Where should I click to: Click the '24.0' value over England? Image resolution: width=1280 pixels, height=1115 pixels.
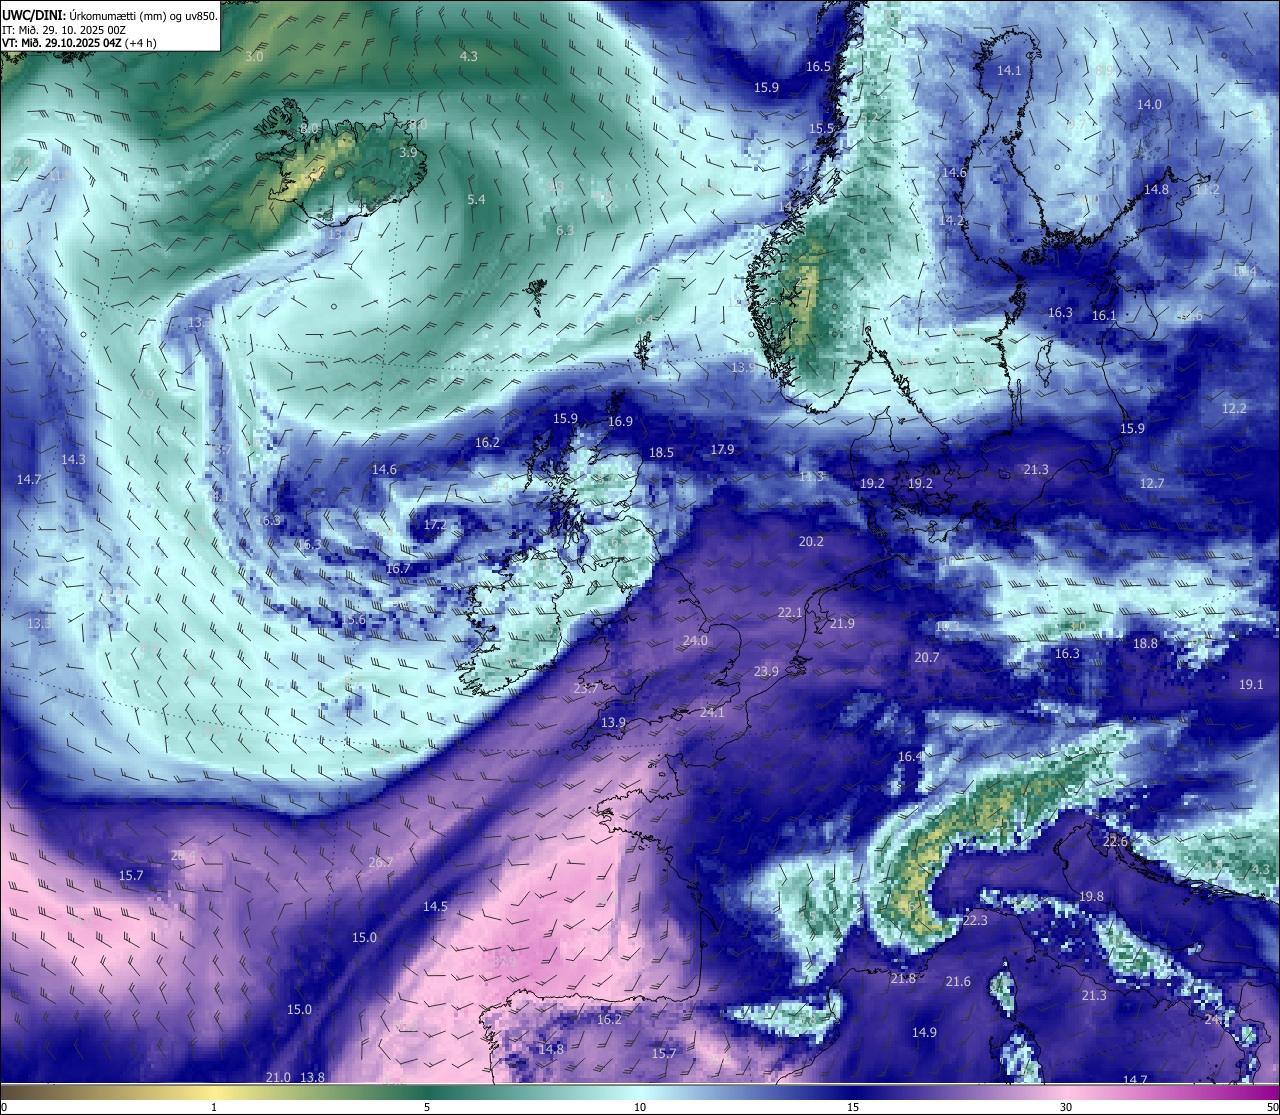(x=695, y=640)
